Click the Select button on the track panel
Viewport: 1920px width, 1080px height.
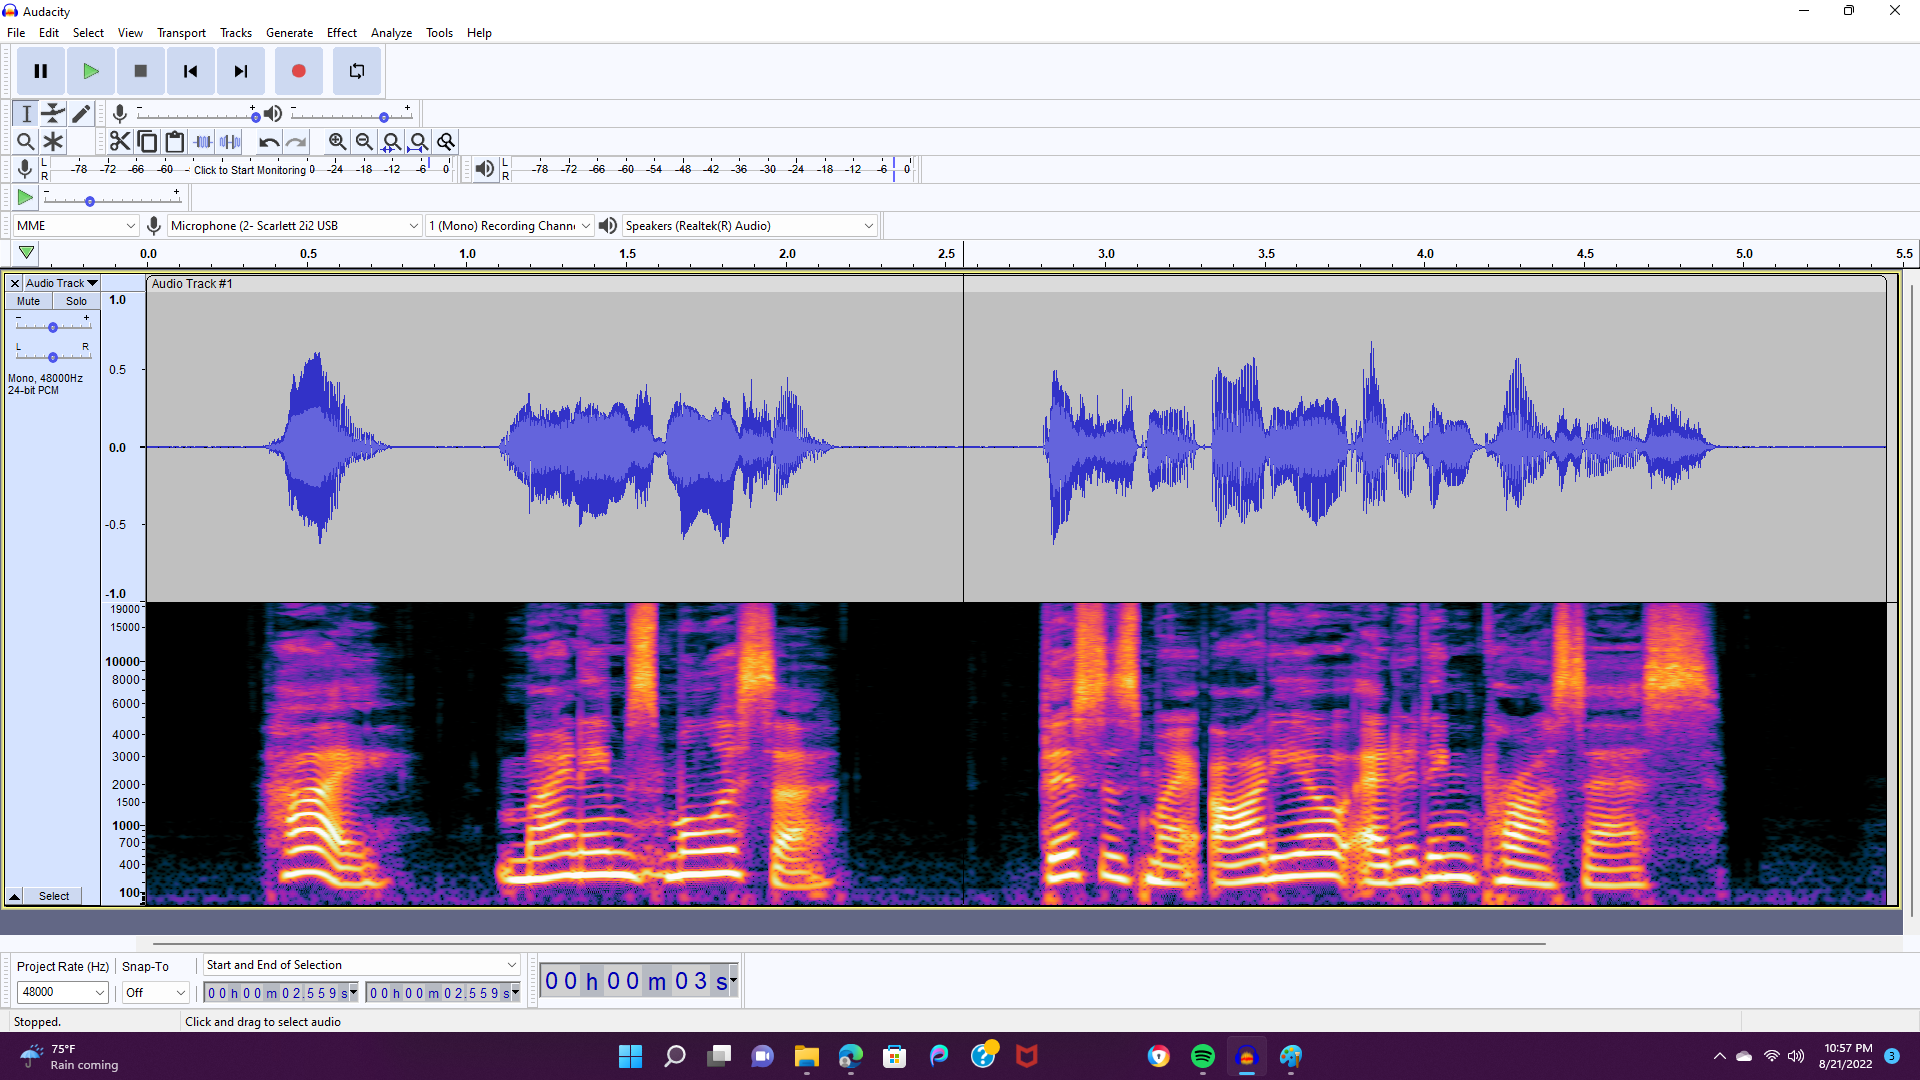click(54, 895)
